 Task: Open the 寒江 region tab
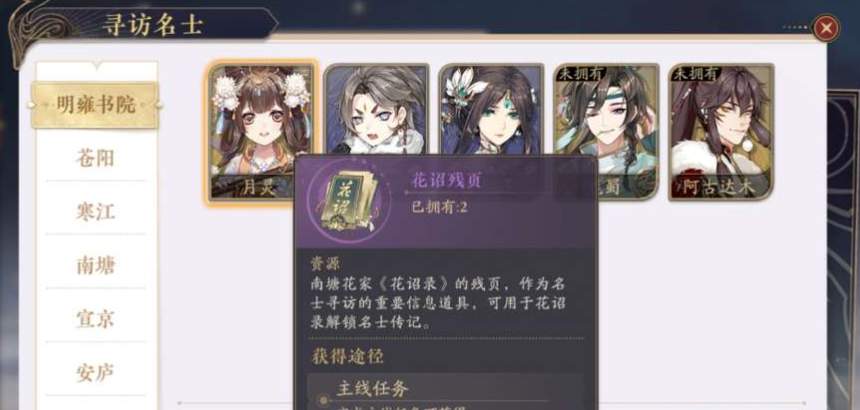pos(95,212)
